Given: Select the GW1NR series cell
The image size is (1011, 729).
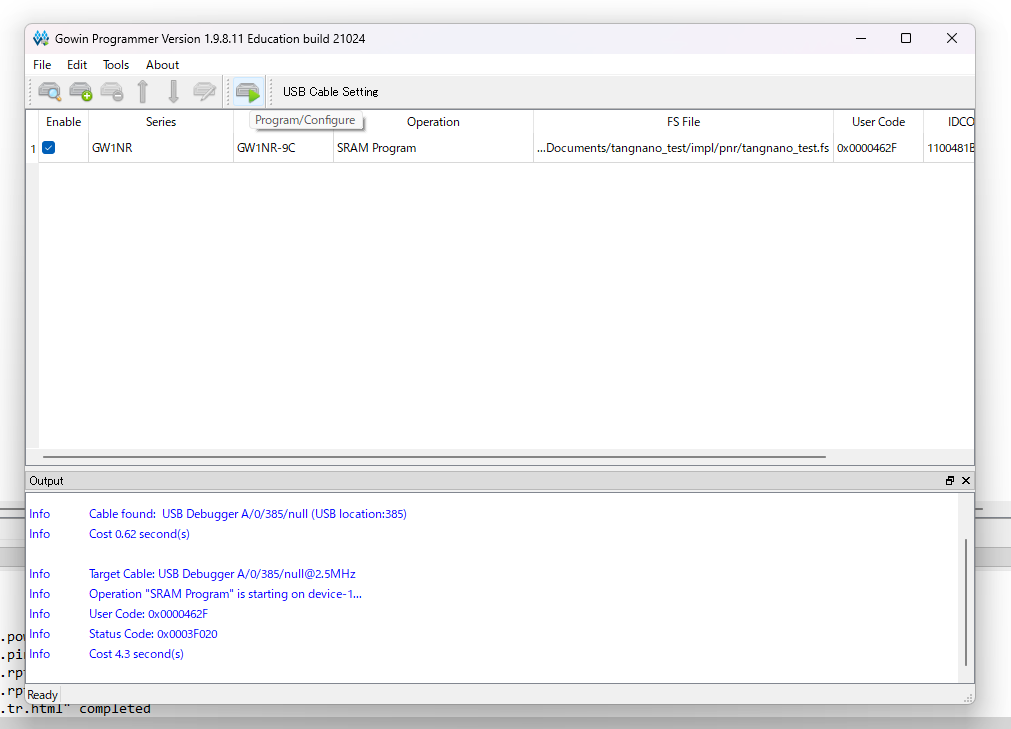Looking at the screenshot, I should tap(161, 148).
